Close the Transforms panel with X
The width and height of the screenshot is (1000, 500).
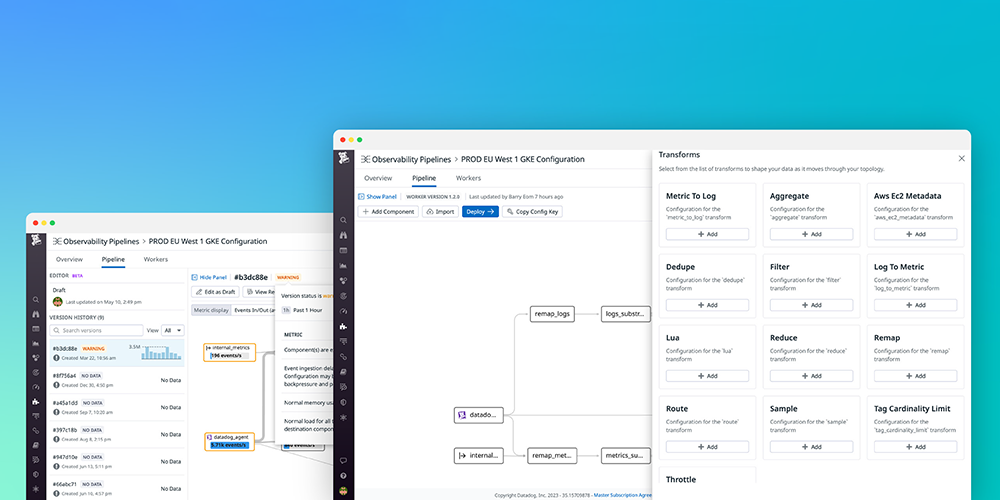[962, 158]
